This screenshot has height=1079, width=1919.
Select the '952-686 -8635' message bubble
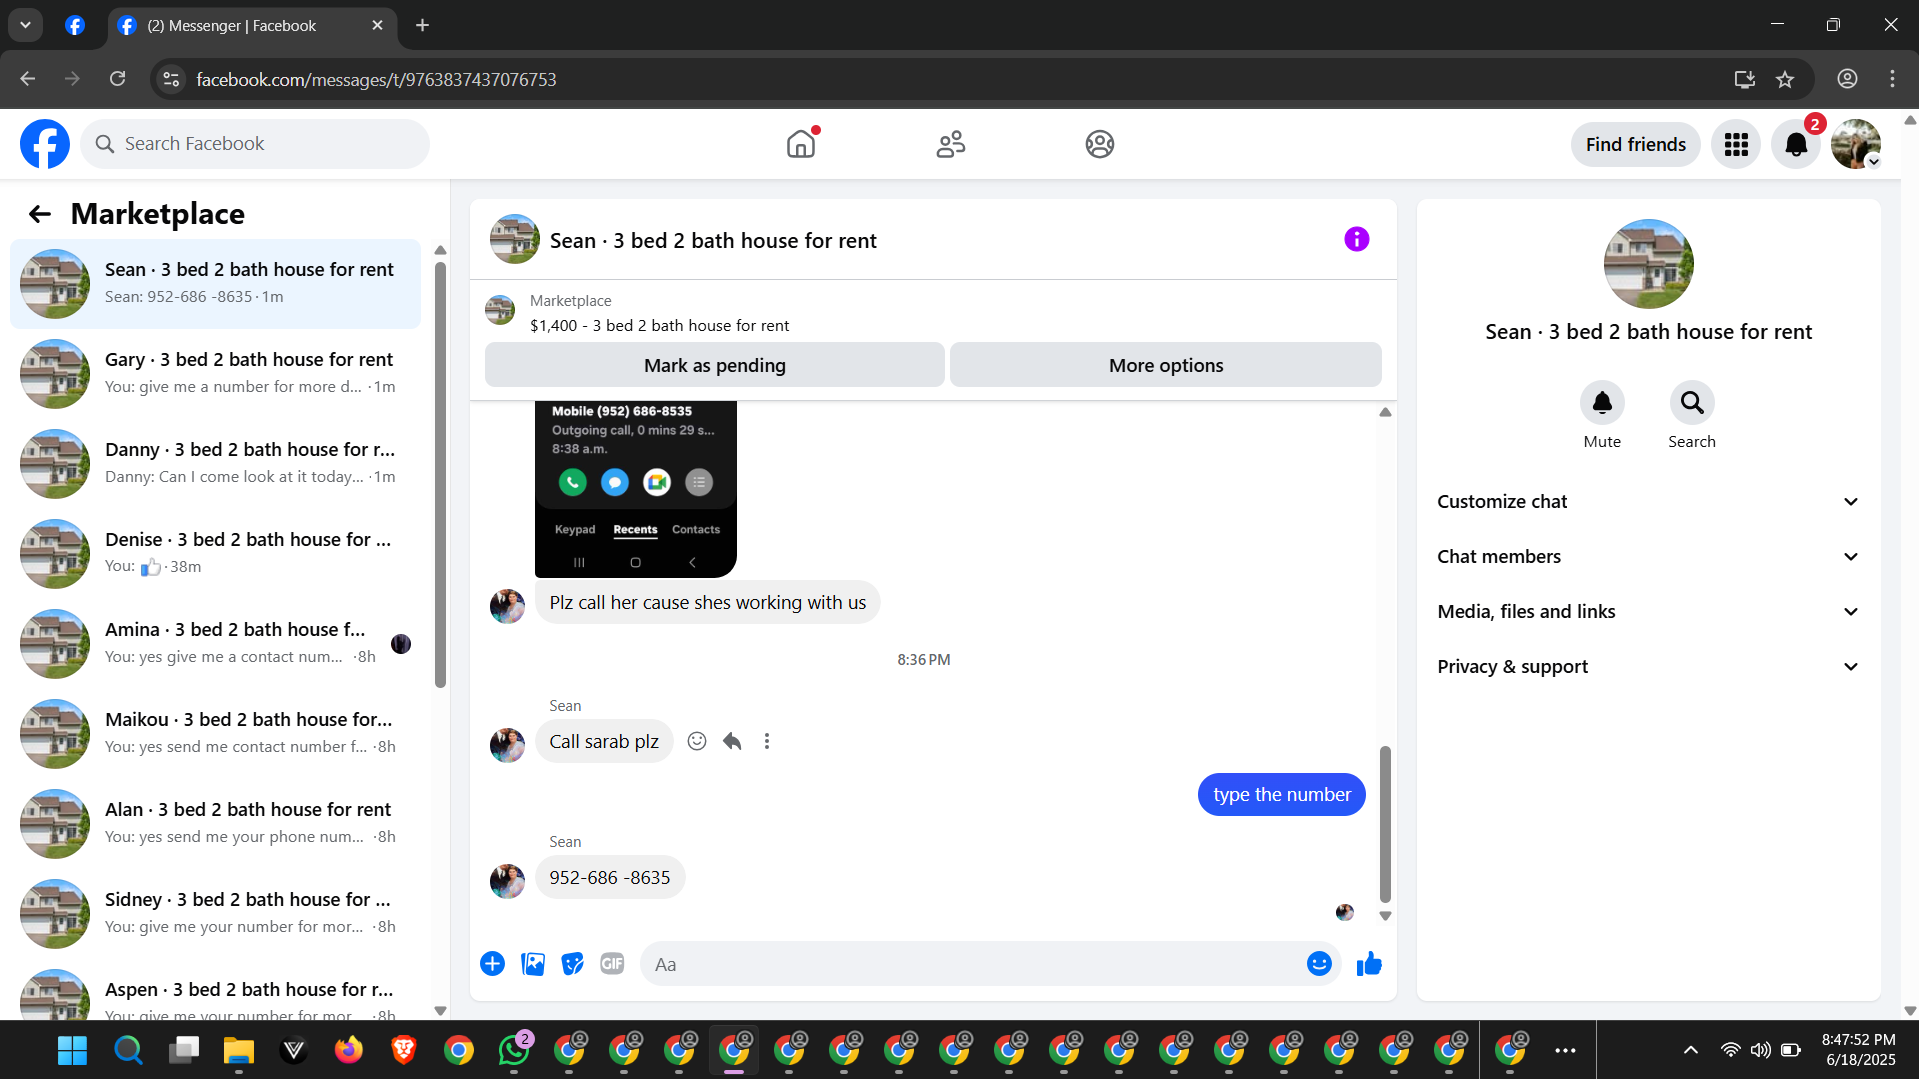610,877
